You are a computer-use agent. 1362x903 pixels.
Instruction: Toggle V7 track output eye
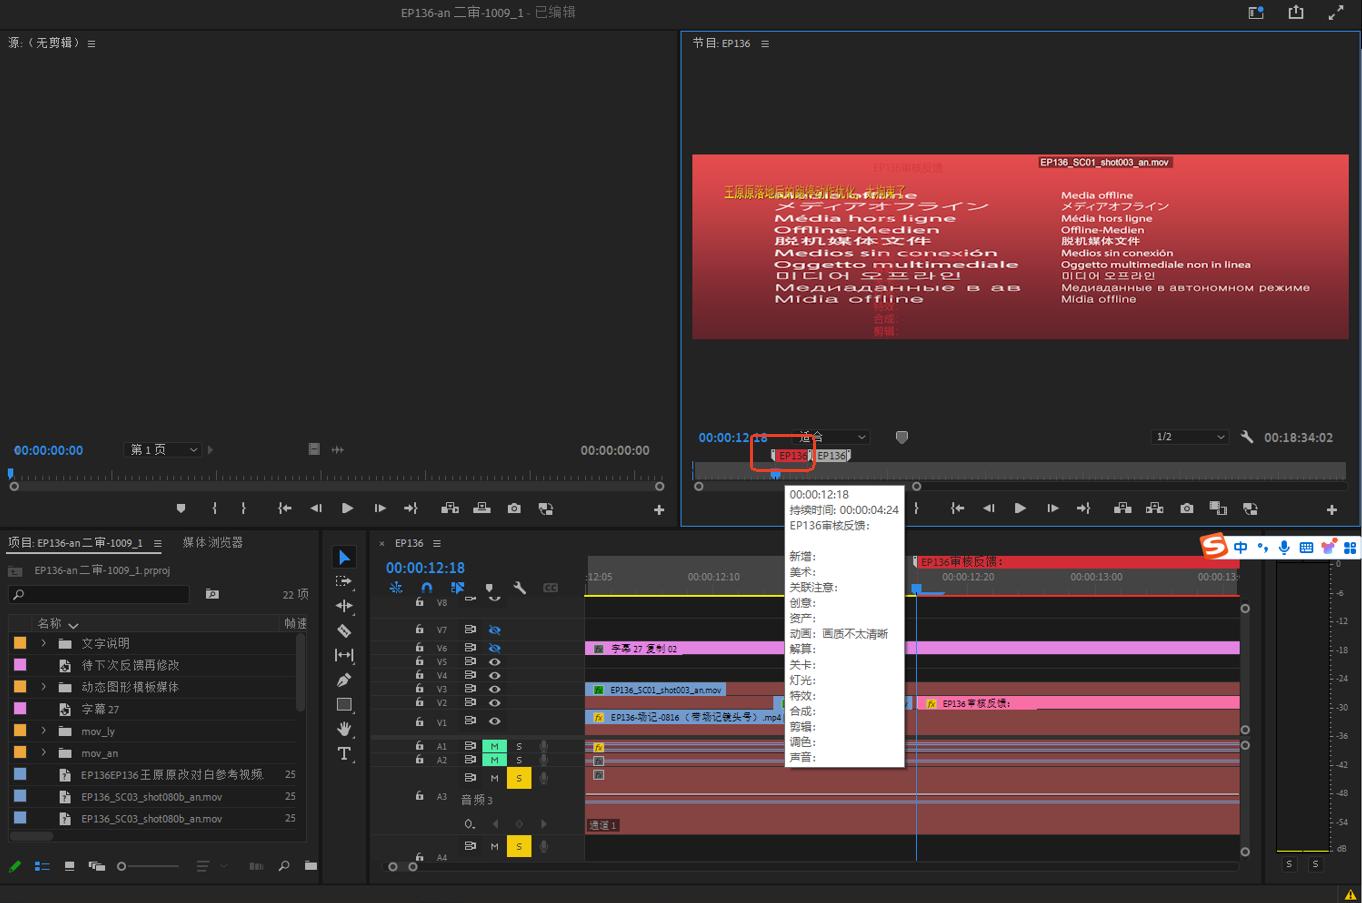[494, 630]
